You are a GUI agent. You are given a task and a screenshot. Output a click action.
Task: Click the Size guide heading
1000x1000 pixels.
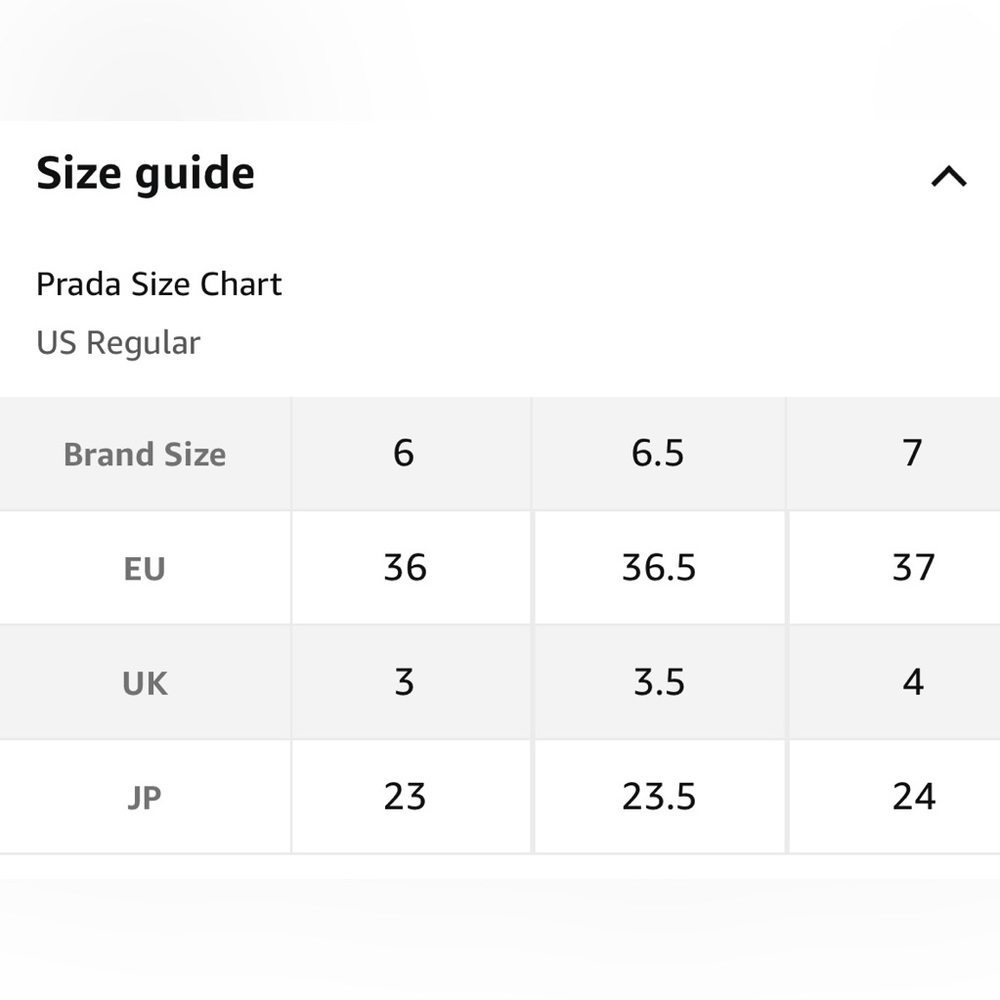[146, 173]
